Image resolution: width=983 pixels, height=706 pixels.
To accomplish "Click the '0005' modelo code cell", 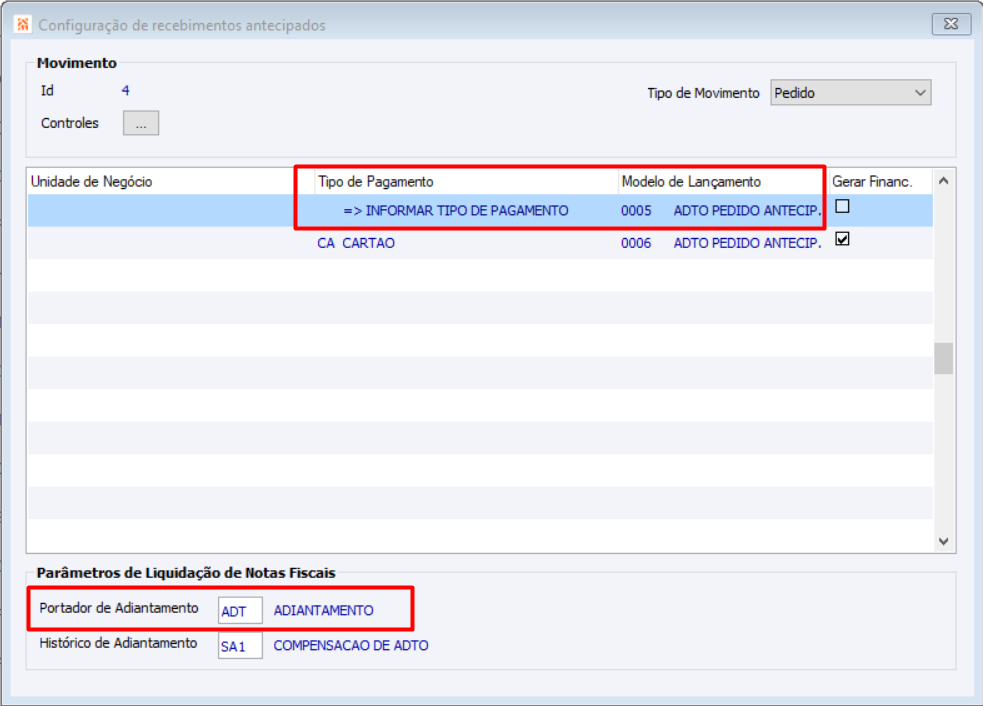I will (x=636, y=211).
